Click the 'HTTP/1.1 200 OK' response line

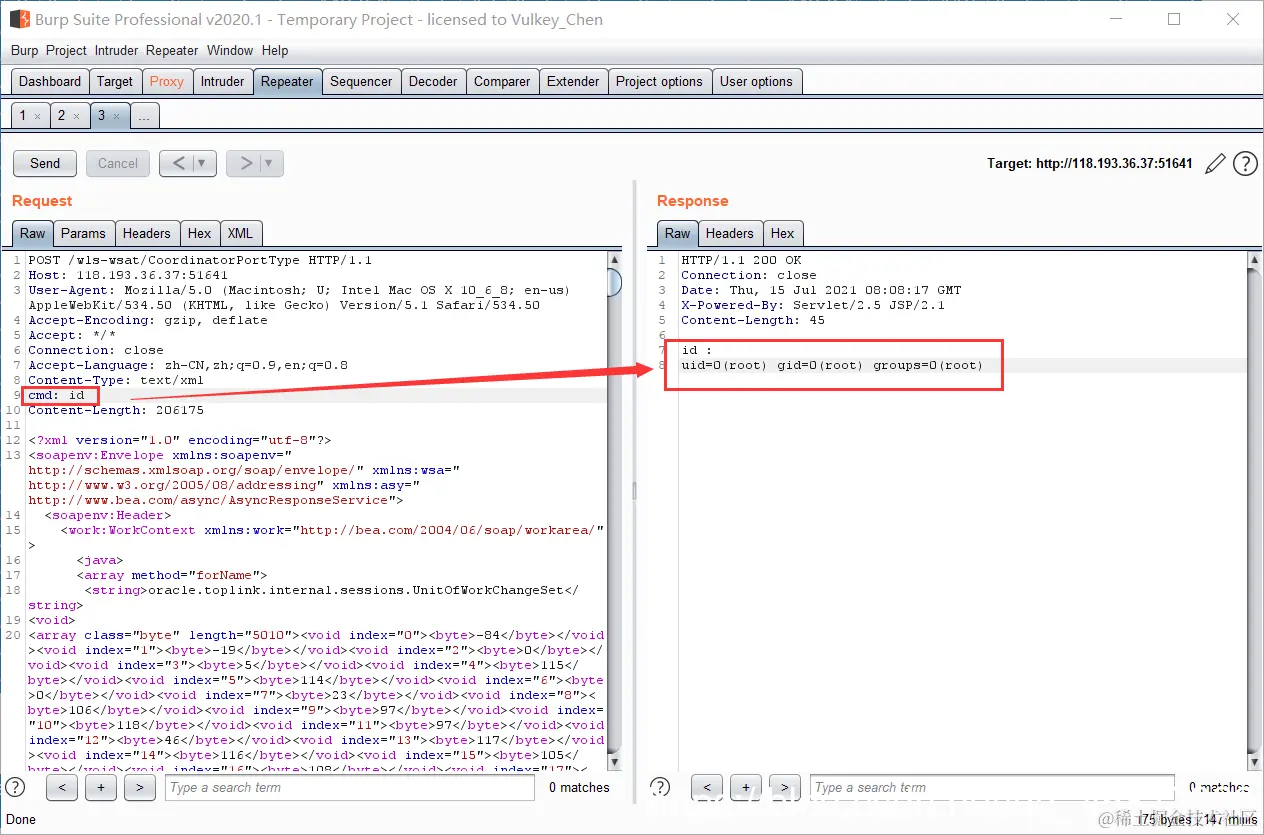[741, 260]
